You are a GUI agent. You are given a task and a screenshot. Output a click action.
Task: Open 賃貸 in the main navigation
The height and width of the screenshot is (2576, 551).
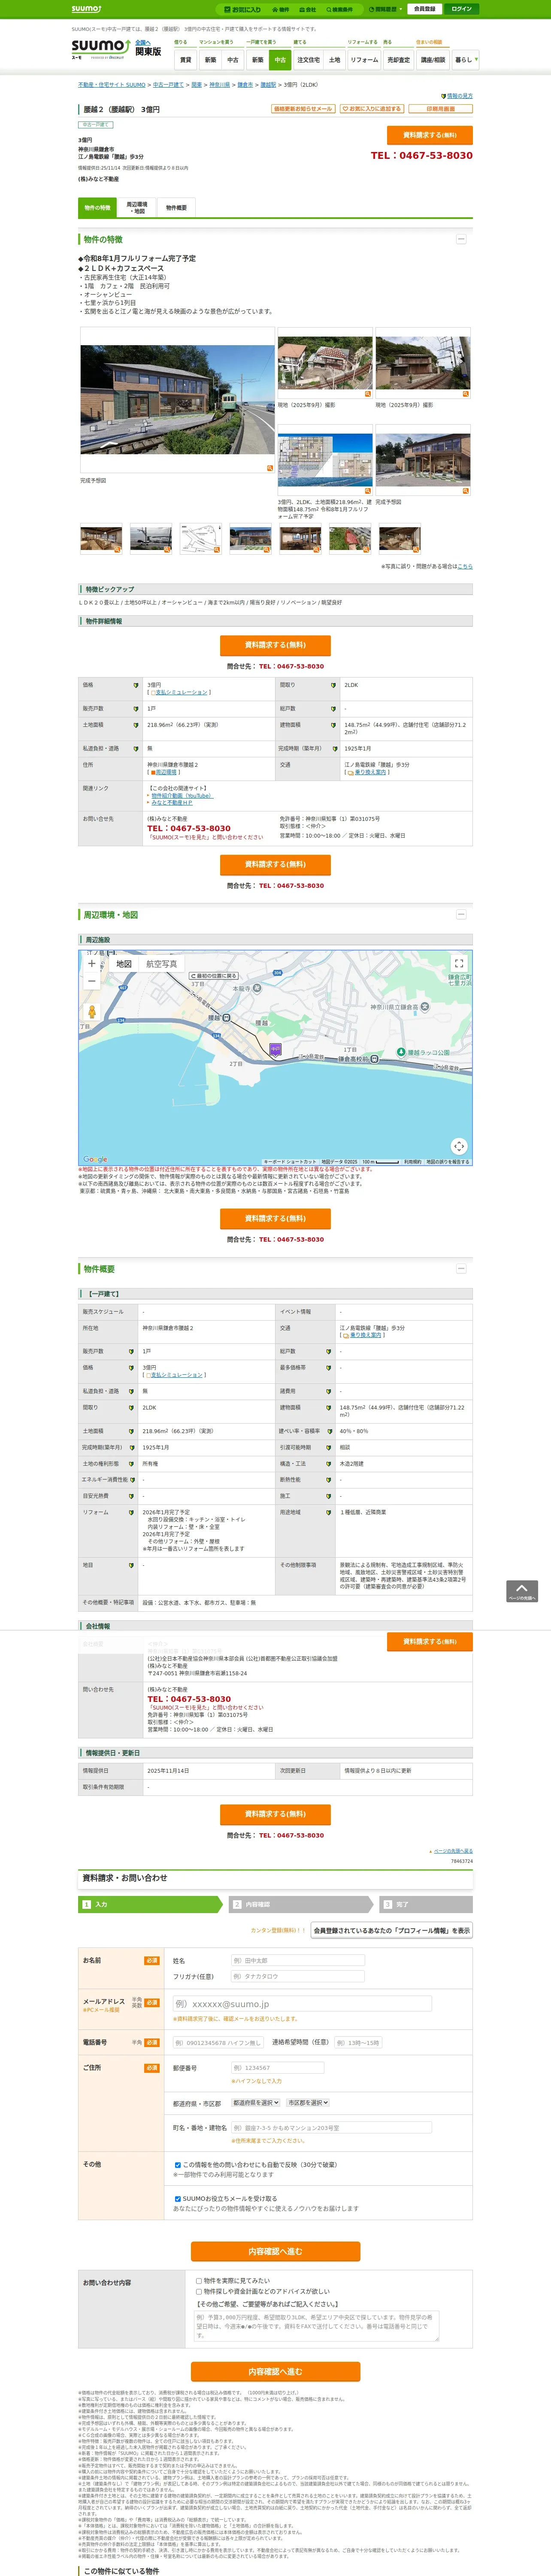(185, 60)
